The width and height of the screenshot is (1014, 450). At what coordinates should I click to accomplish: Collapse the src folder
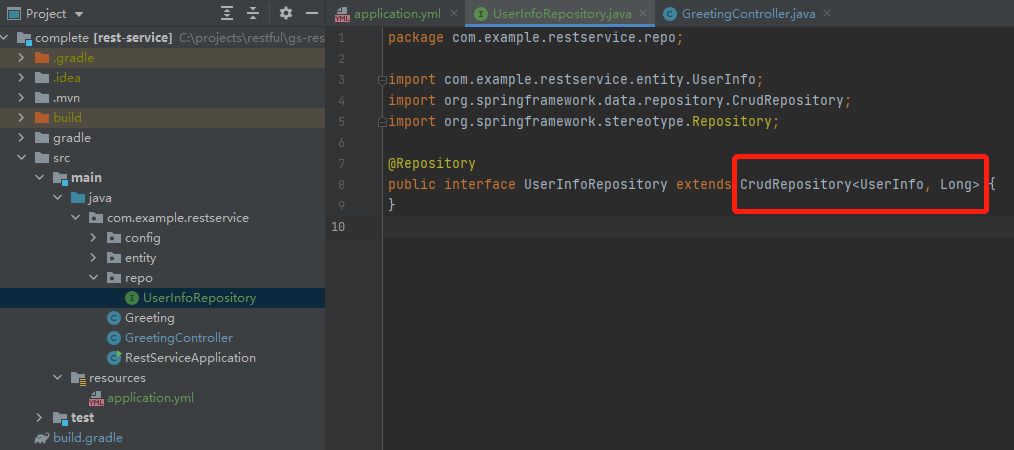pos(21,158)
